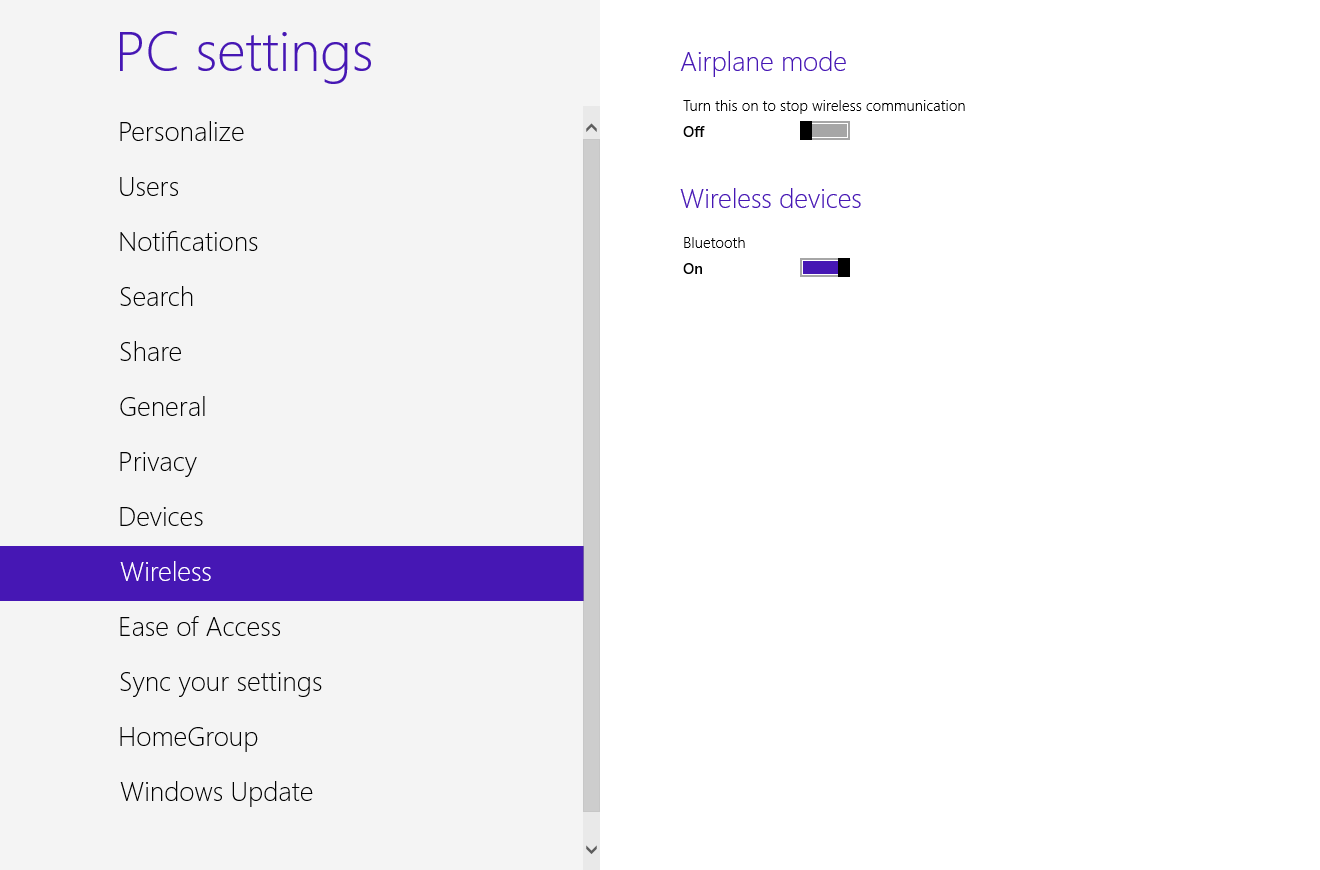Select Windows Update in the list
Image resolution: width=1320 pixels, height=870 pixels.
291,792
